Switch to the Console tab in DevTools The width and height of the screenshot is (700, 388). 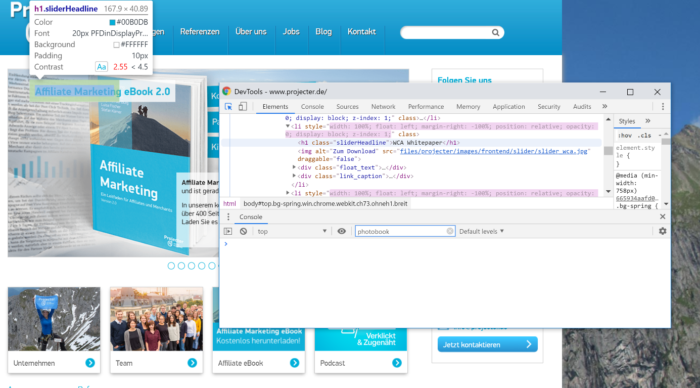312,107
